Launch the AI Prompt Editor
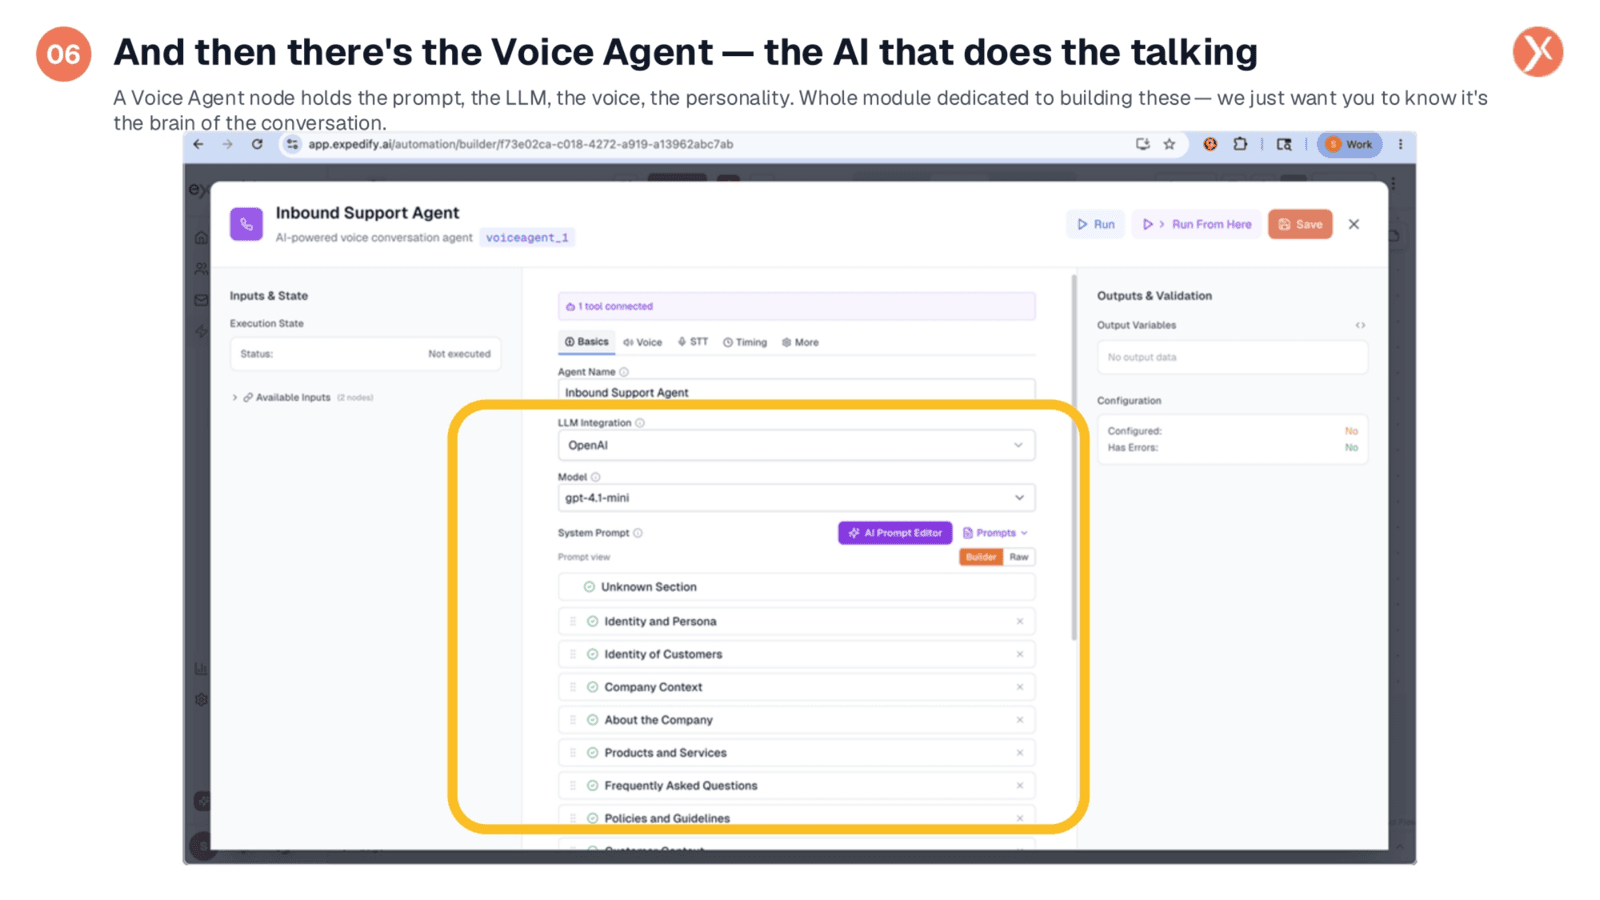Viewport: 1600px width, 900px height. [x=895, y=533]
